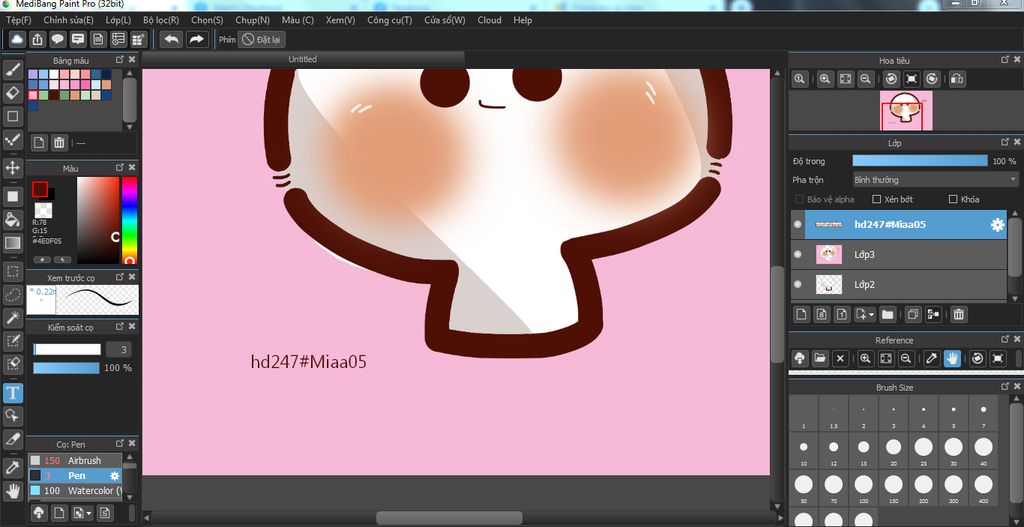Screen dimensions: 1024x527
Task: Toggle the Bảo vệ alpha checkbox
Action: pyautogui.click(x=799, y=199)
